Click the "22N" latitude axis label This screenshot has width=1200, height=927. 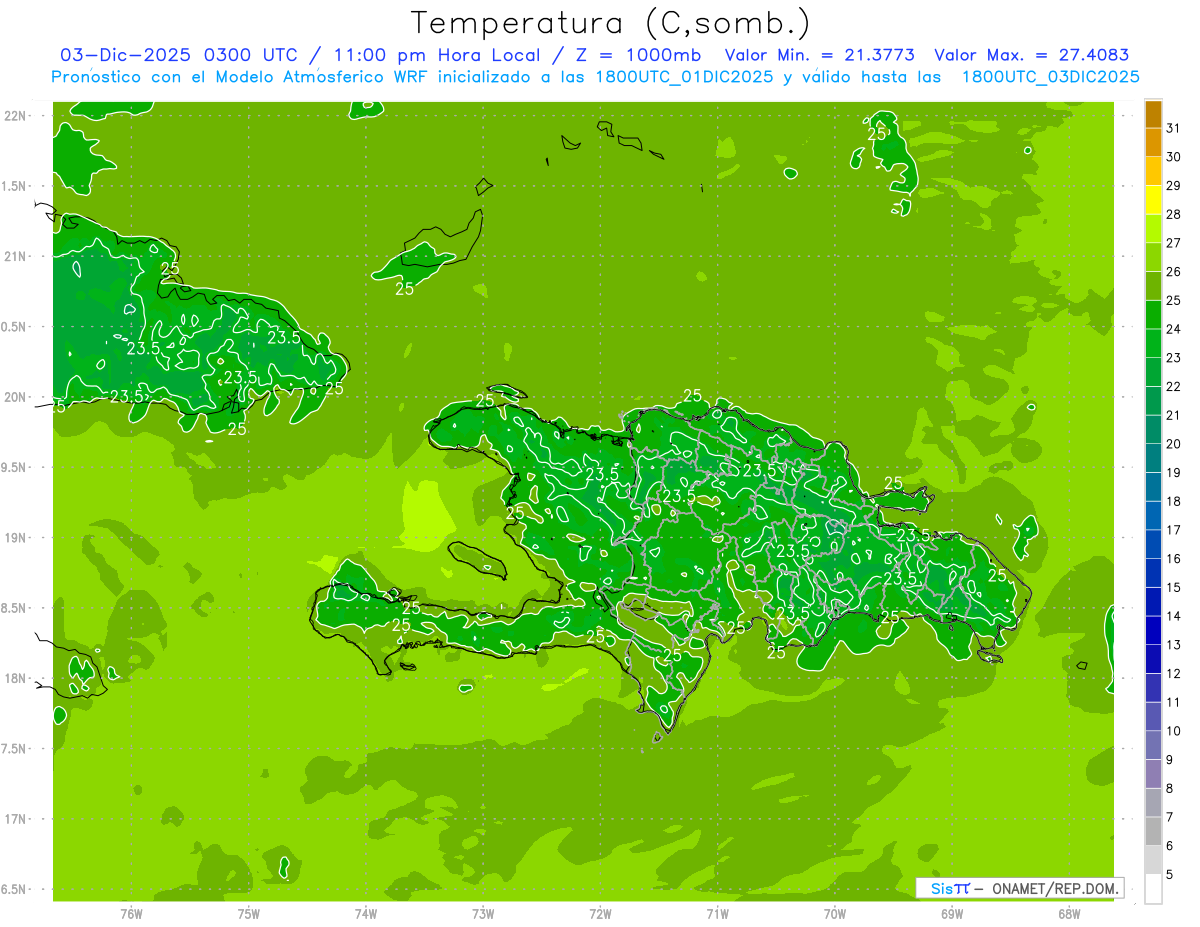tap(15, 115)
